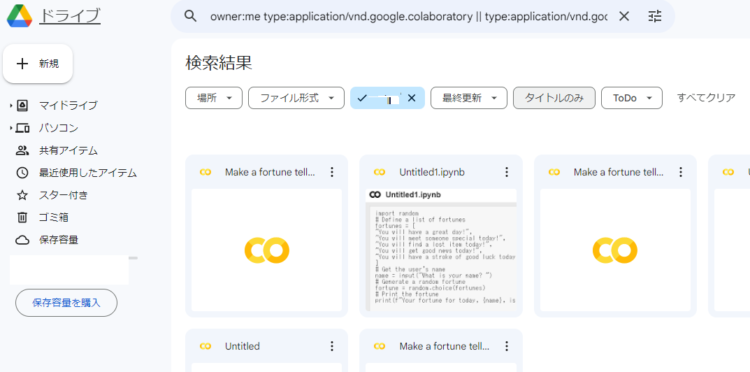Open more options for Make a fortune card left of Untitled1.ipynb
The image size is (750, 372).
[332, 172]
